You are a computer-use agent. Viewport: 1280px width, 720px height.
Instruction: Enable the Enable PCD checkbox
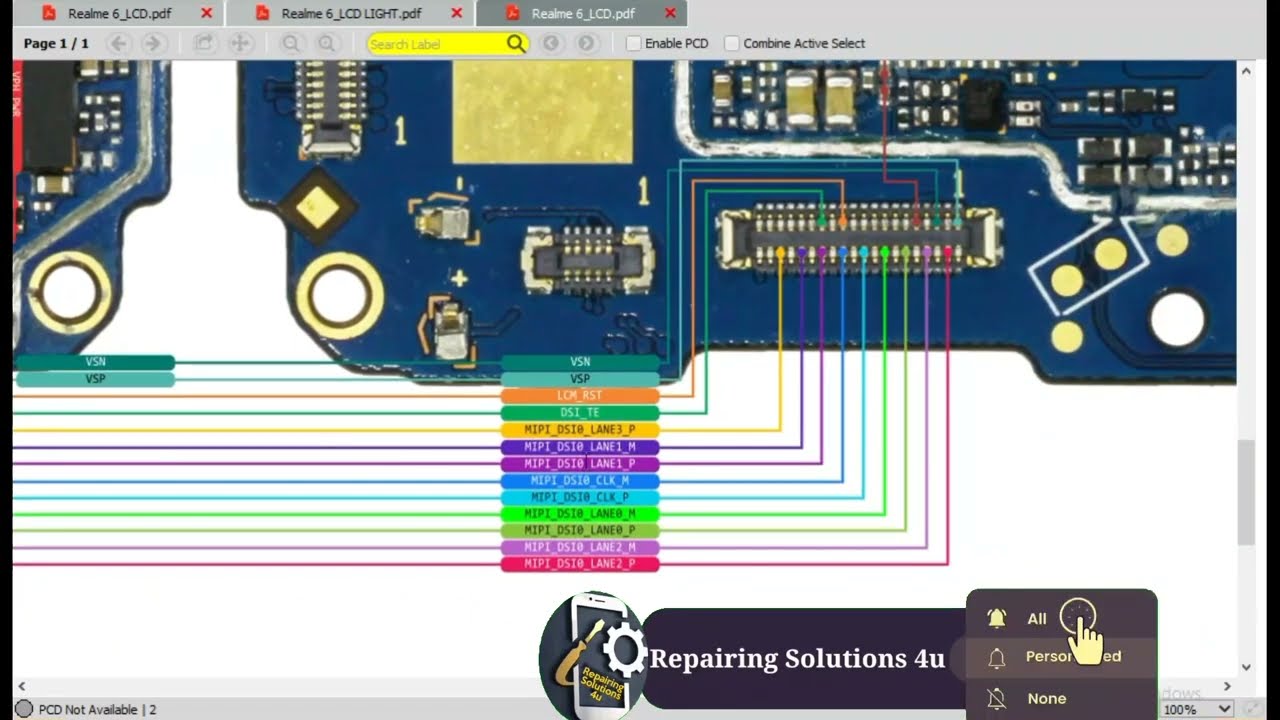point(633,43)
